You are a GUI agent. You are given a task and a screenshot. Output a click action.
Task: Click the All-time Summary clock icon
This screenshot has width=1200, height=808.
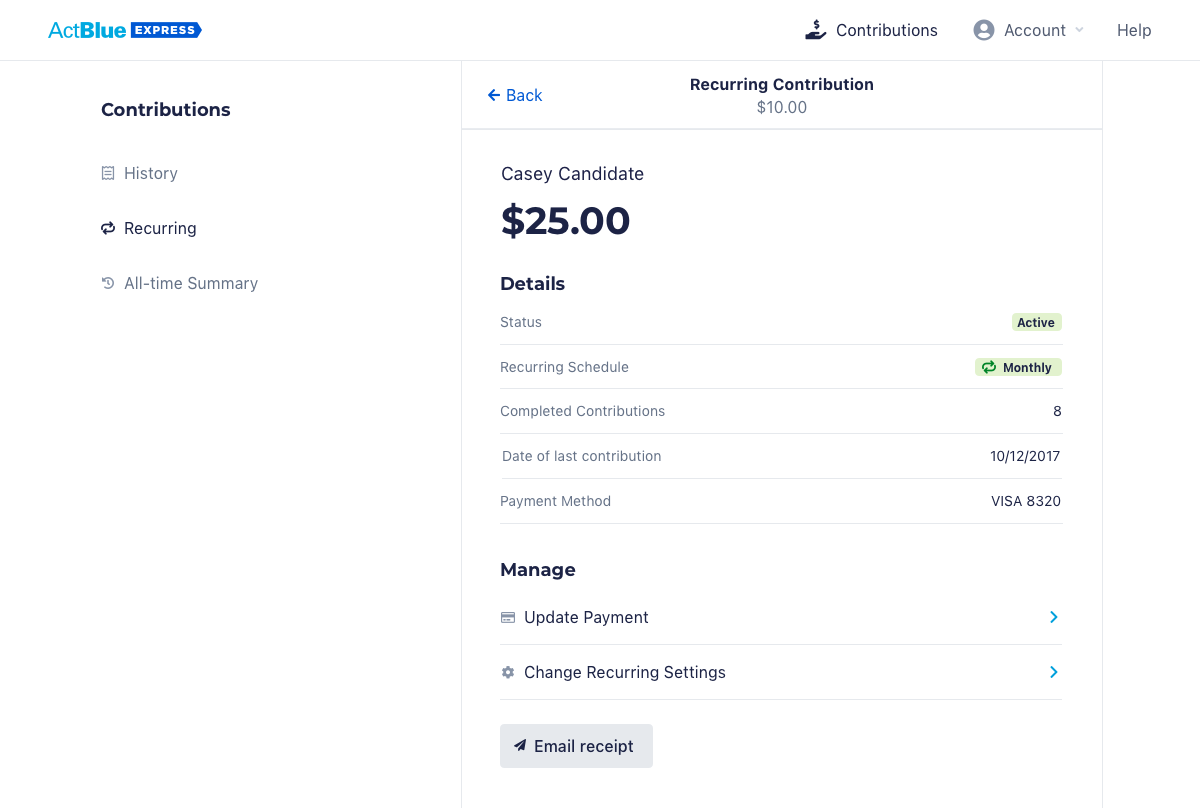coord(108,283)
